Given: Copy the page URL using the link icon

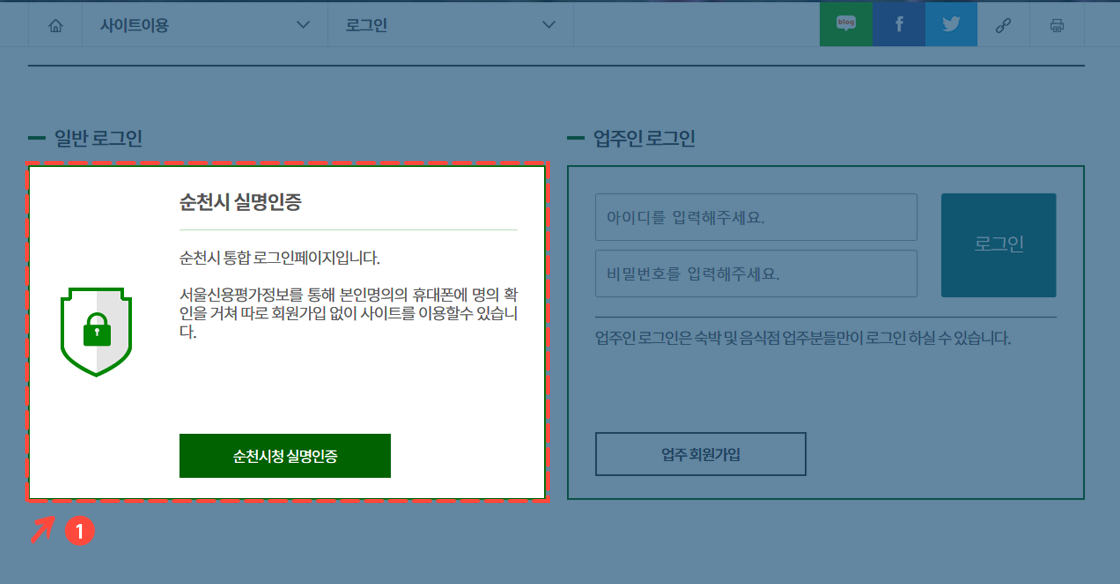Looking at the screenshot, I should [1003, 22].
